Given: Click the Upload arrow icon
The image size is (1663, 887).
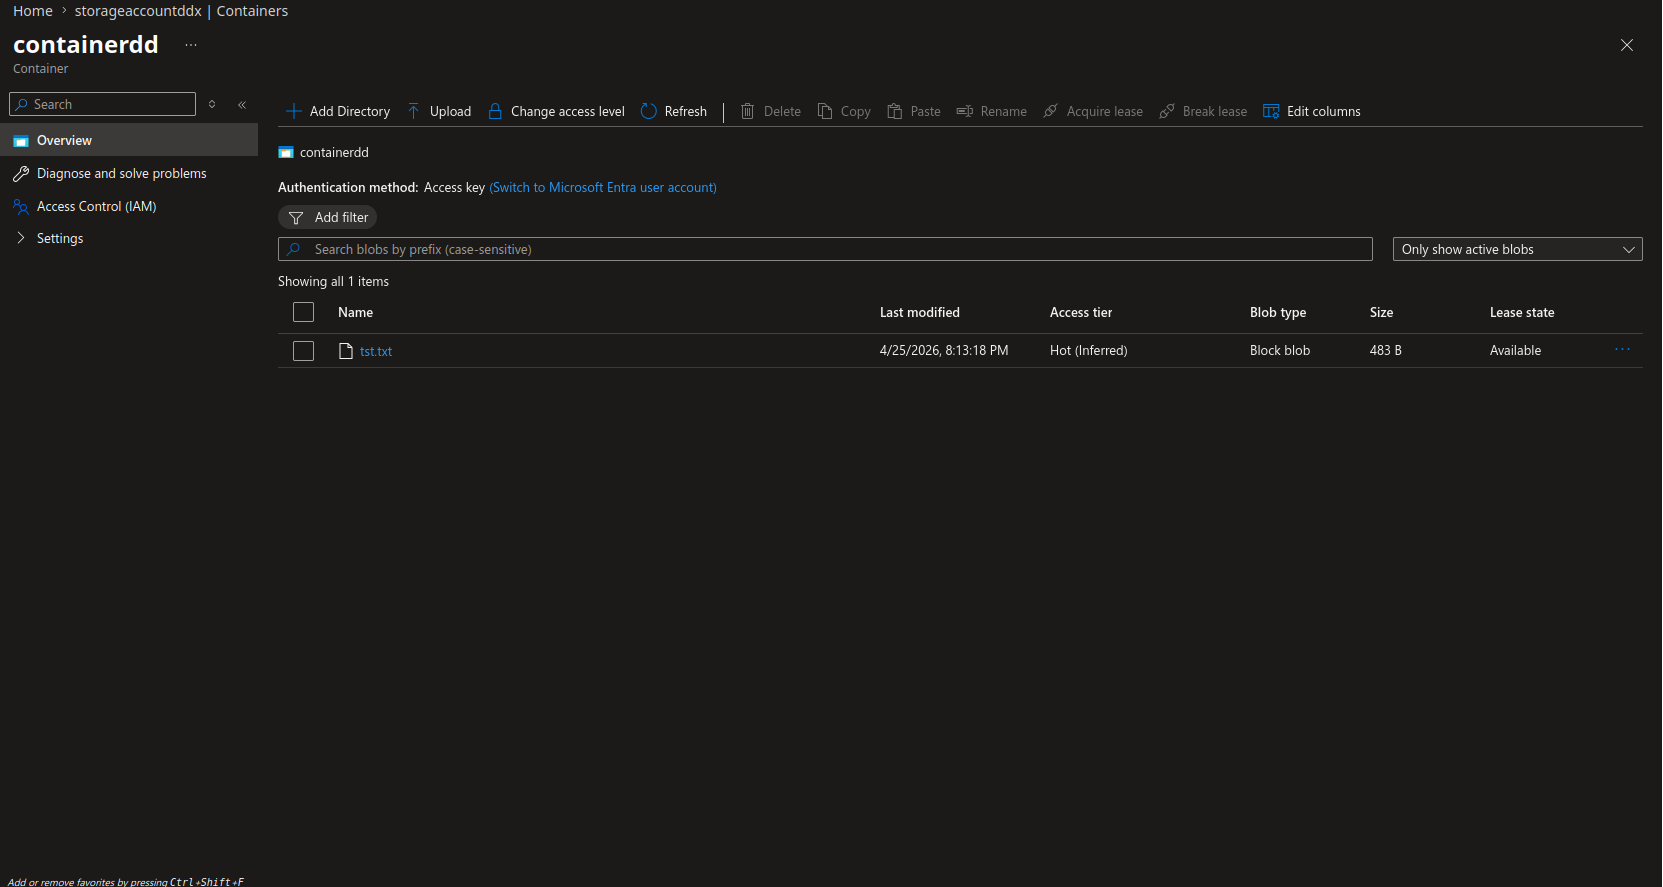Looking at the screenshot, I should (x=414, y=111).
